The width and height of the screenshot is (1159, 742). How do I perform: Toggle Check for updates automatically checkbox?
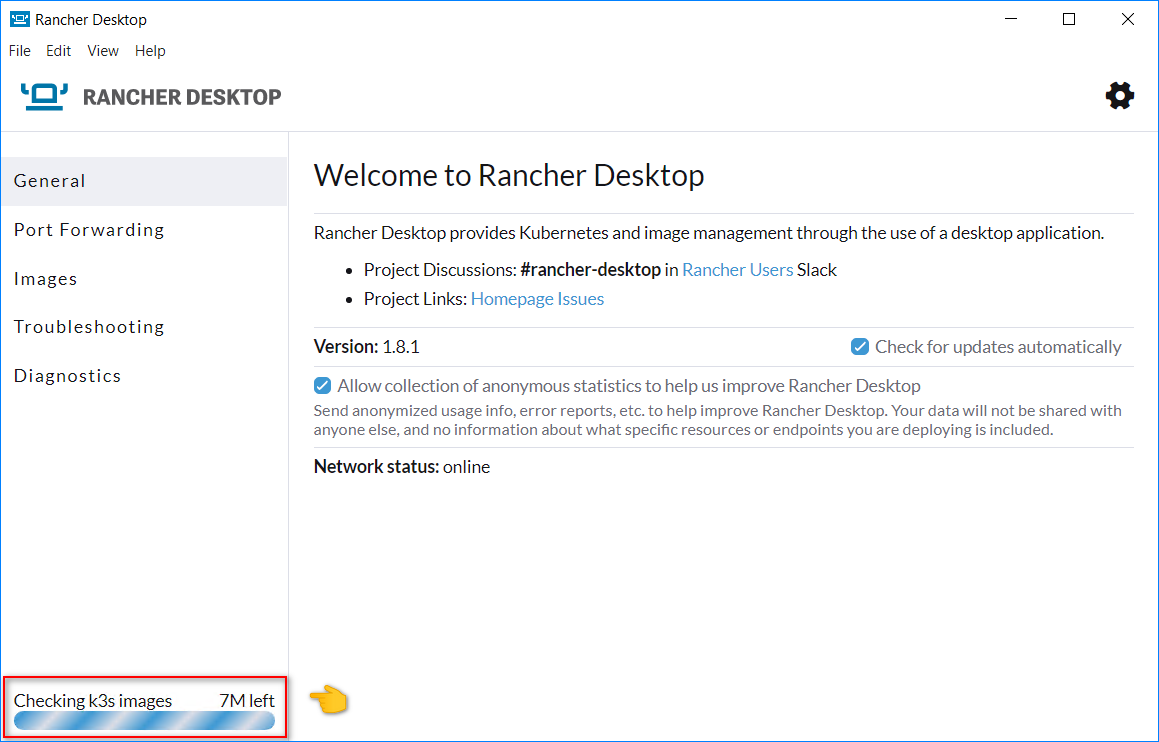[860, 347]
